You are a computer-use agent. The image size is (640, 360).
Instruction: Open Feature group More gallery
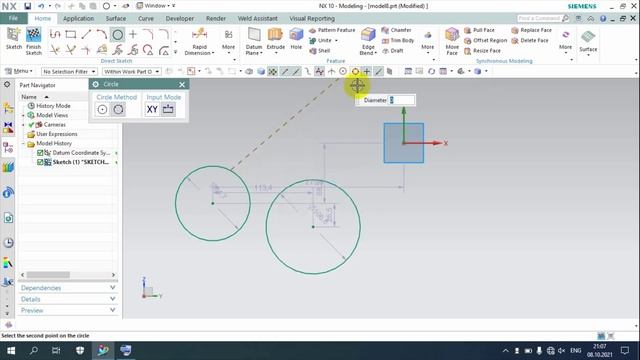pyautogui.click(x=427, y=41)
